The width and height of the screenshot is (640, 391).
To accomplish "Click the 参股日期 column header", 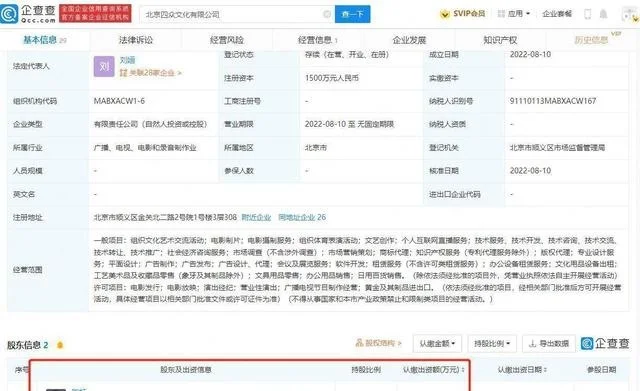I will click(x=601, y=370).
